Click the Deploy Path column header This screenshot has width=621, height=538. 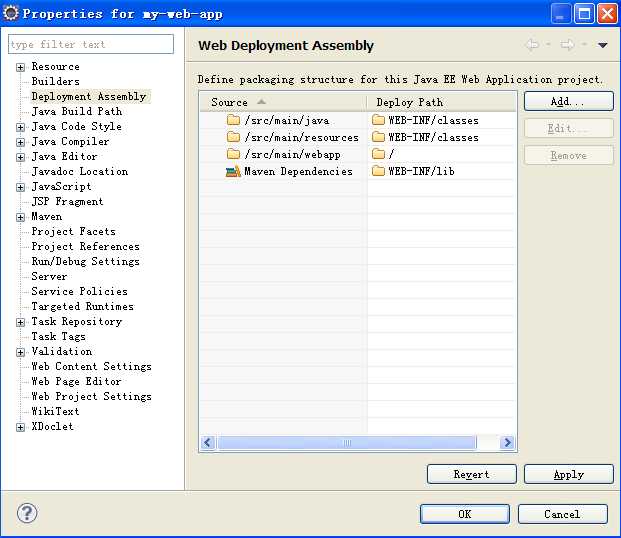441,102
